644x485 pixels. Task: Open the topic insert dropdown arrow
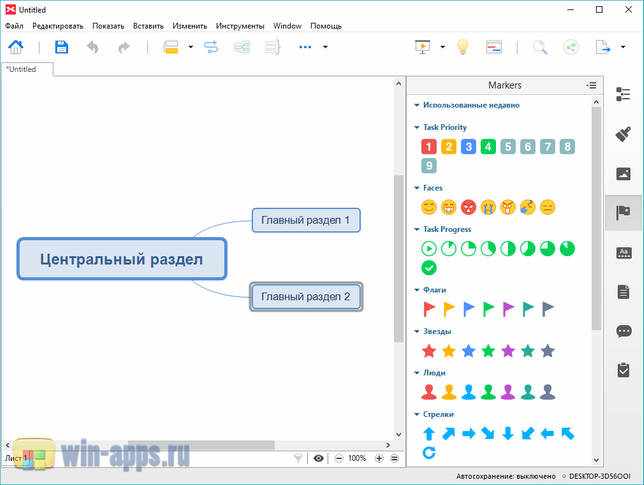[x=191, y=47]
